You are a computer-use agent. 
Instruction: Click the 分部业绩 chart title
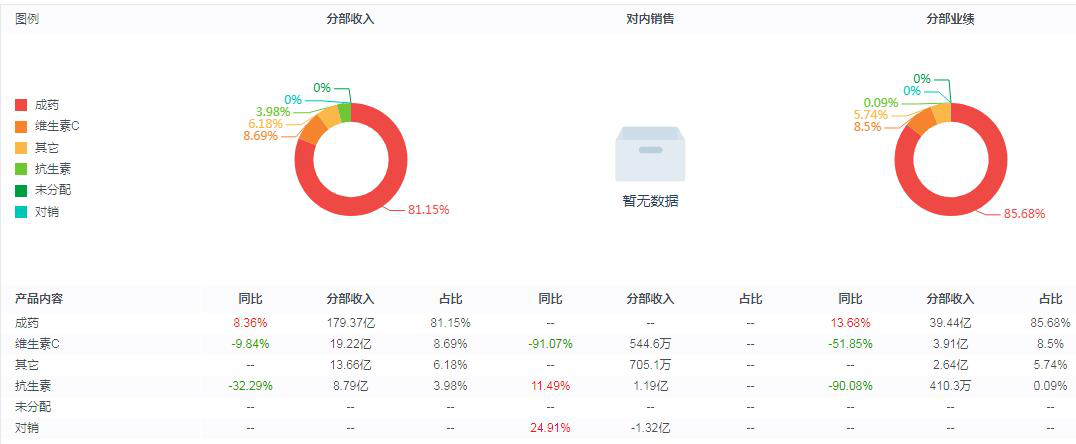point(950,19)
